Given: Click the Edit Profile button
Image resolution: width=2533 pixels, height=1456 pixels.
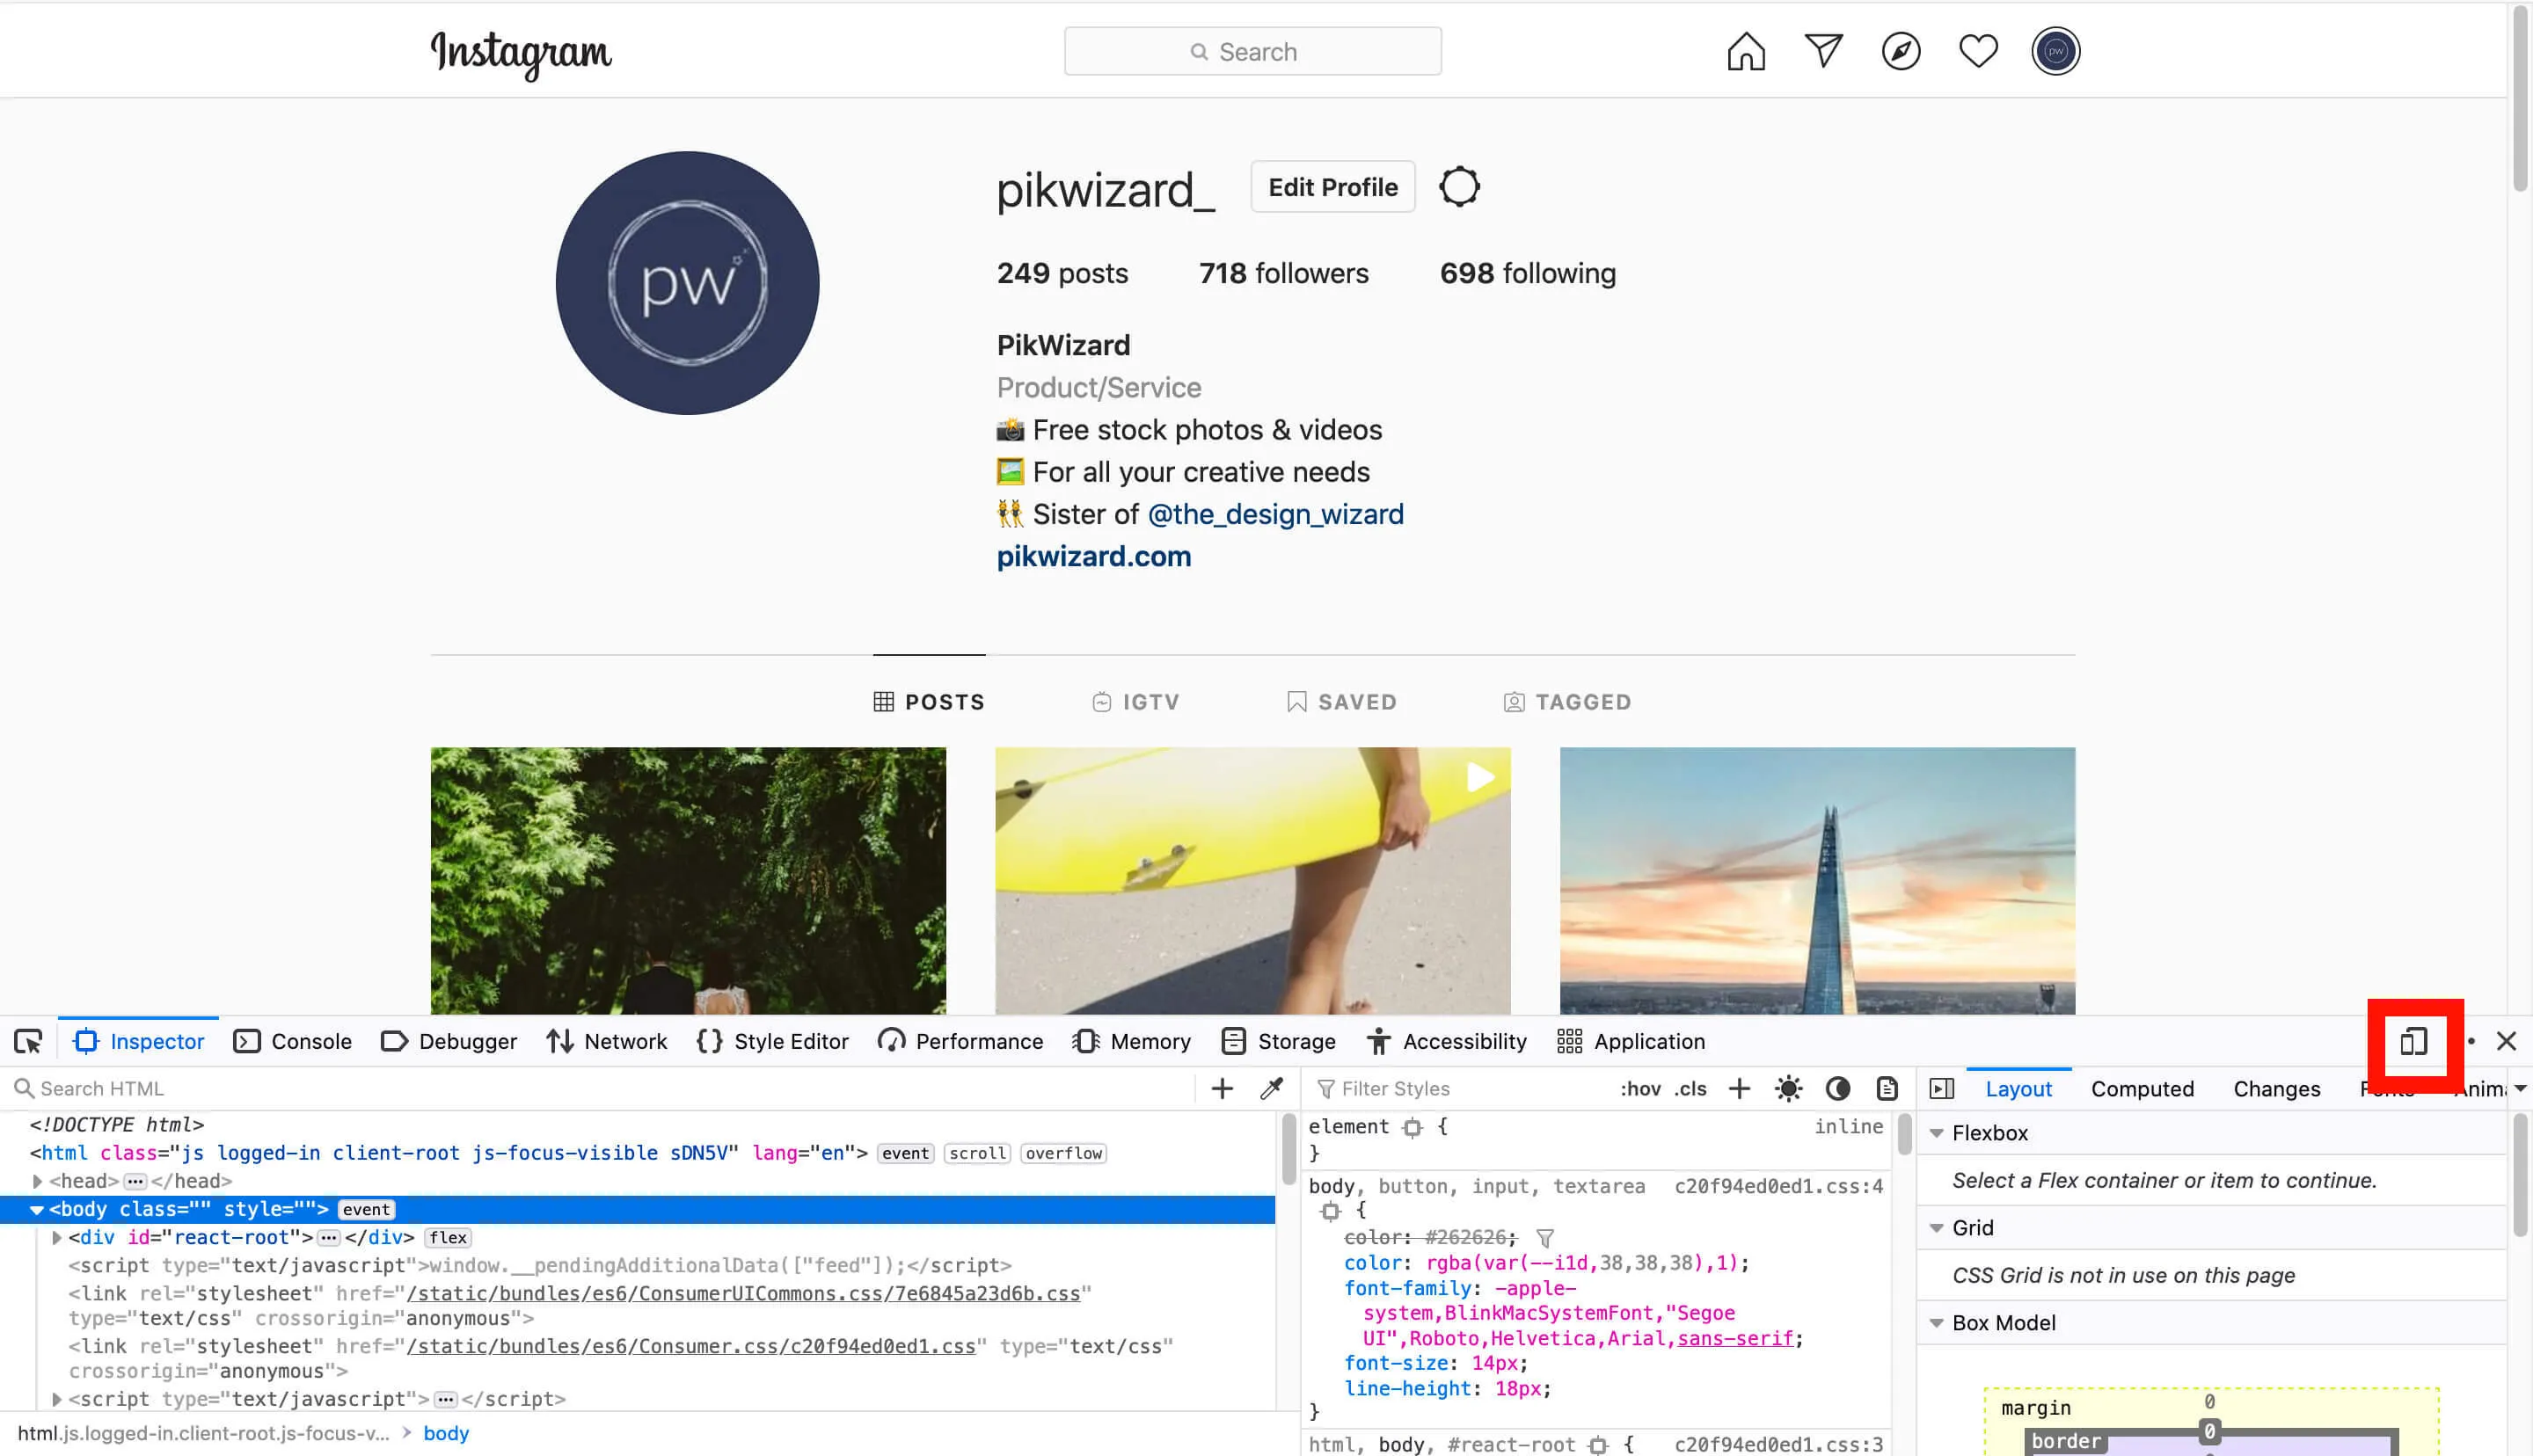Looking at the screenshot, I should click(1332, 186).
